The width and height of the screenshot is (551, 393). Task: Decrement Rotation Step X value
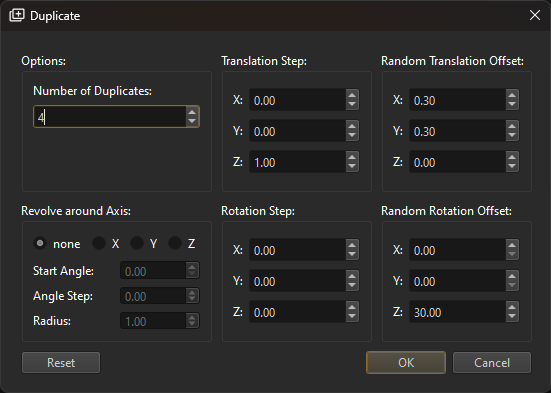point(352,255)
